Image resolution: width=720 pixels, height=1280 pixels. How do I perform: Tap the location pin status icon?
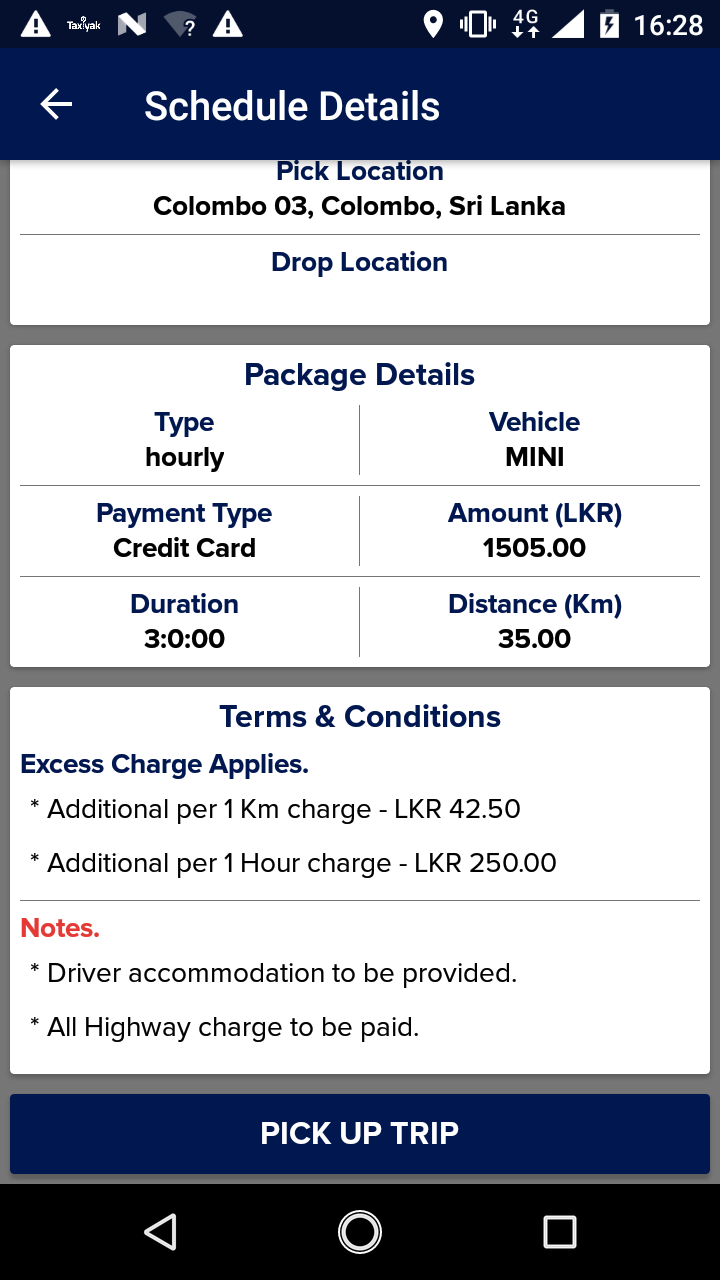[433, 24]
